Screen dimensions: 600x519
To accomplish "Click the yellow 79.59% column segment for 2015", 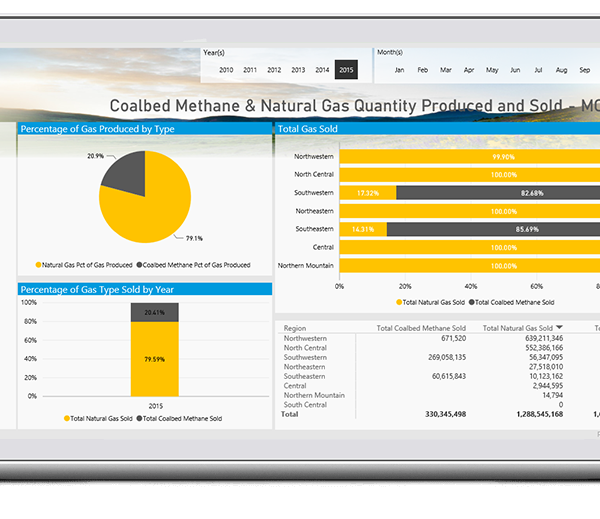I will click(x=156, y=358).
